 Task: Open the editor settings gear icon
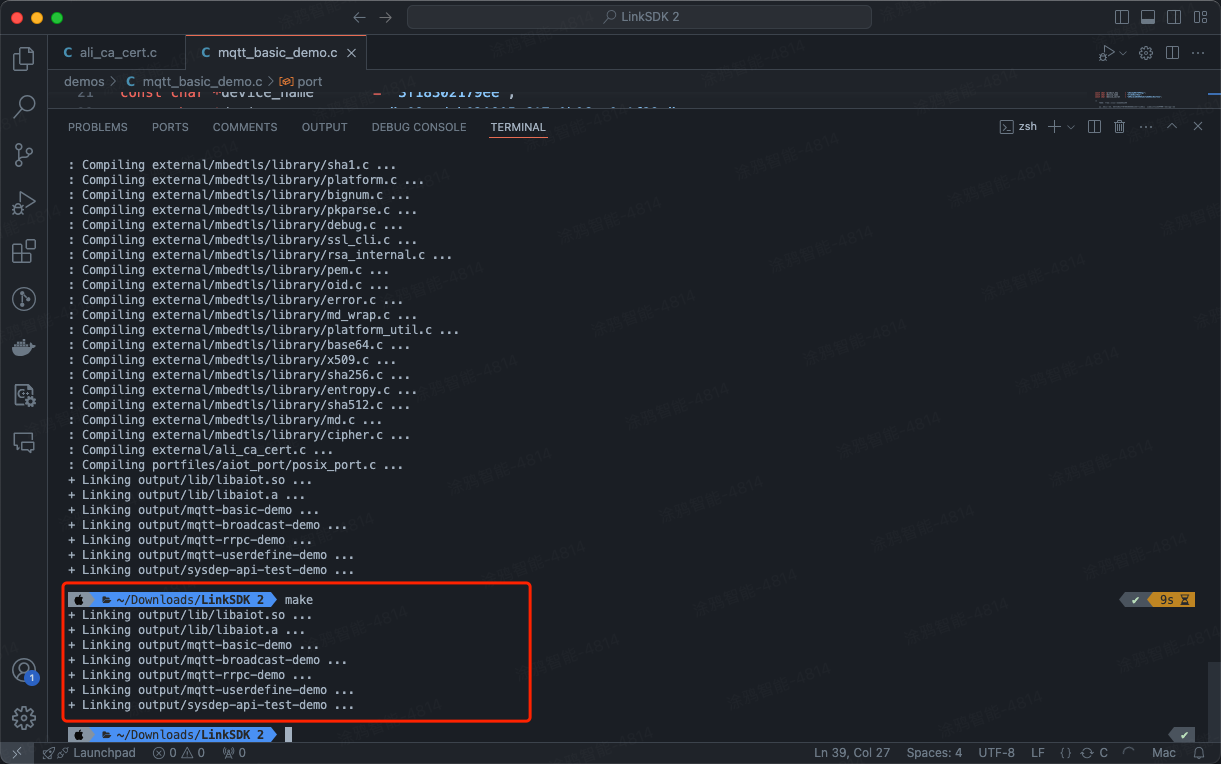(x=1147, y=53)
